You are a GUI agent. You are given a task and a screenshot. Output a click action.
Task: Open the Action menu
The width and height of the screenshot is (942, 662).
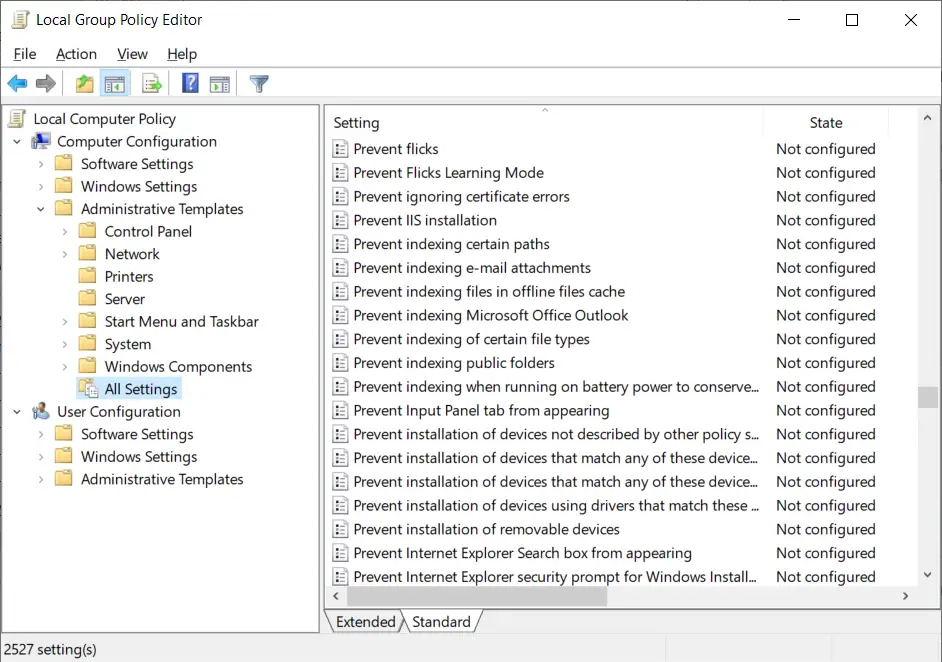pos(76,54)
